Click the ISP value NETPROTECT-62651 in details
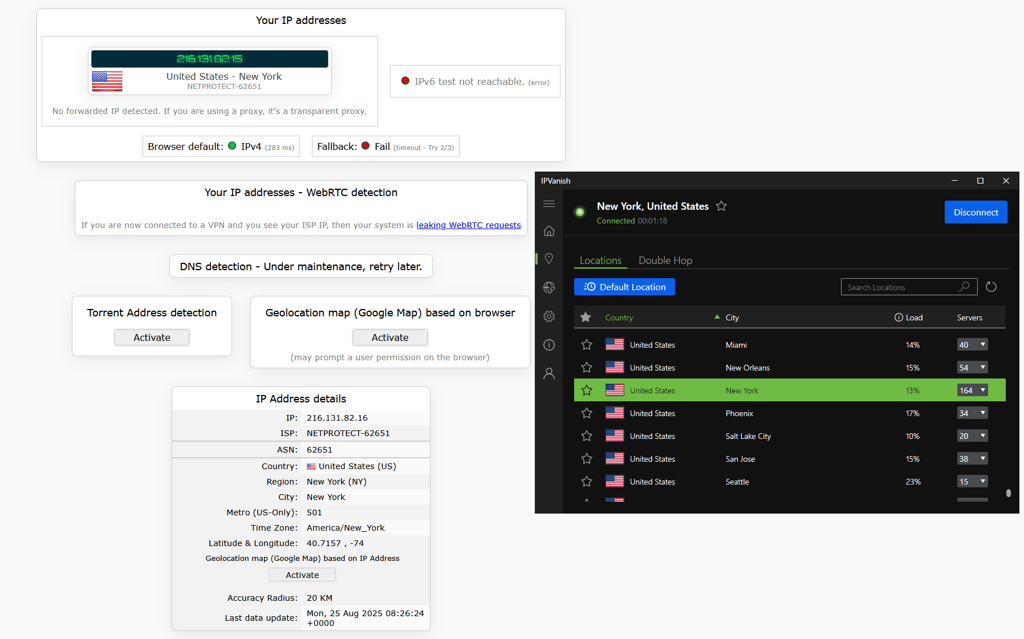This screenshot has height=639, width=1024. point(348,433)
